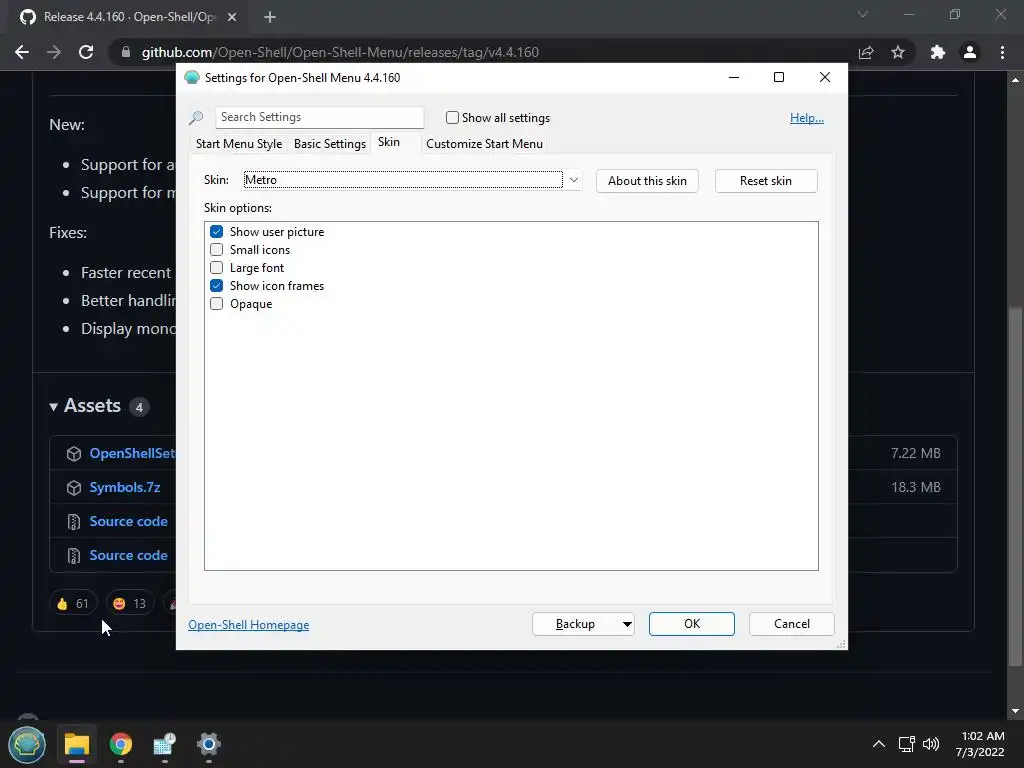Screen dimensions: 1024x768
Task: Bookmark this page with the star icon
Action: 898,52
